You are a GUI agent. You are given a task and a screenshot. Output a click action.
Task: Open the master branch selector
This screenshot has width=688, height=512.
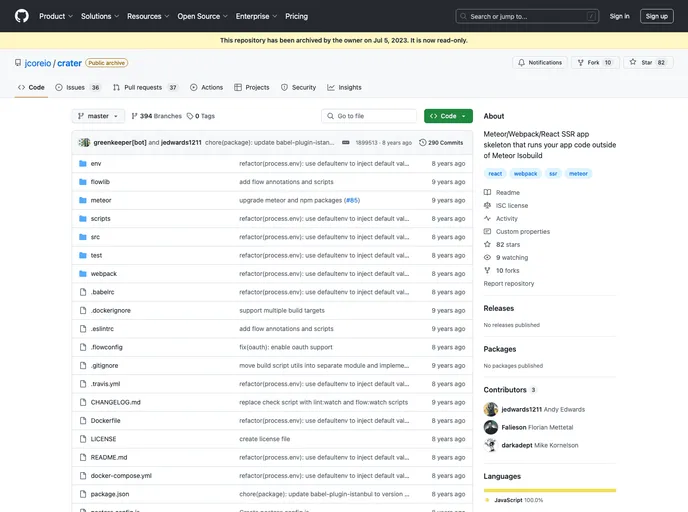98,116
